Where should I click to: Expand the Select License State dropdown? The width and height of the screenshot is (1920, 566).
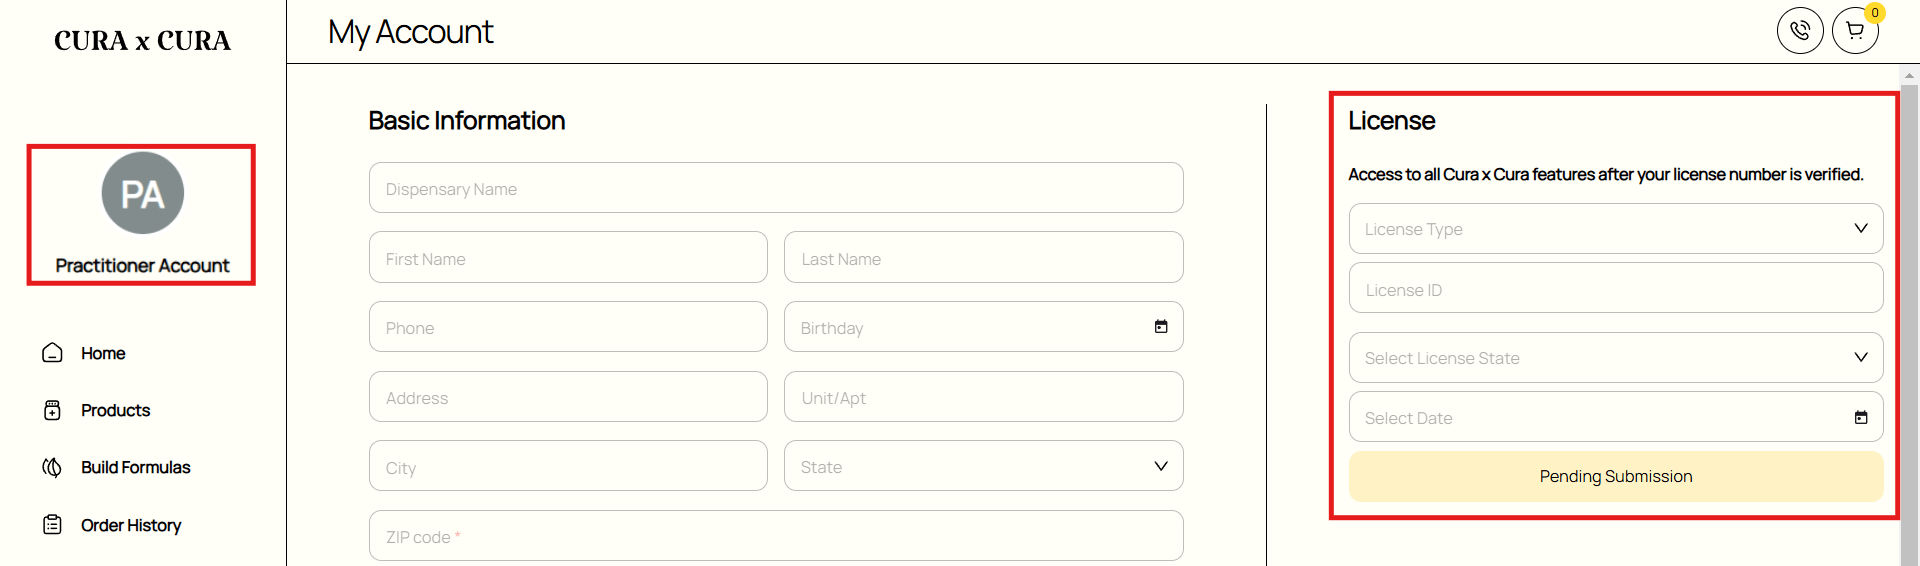[x=1616, y=358]
